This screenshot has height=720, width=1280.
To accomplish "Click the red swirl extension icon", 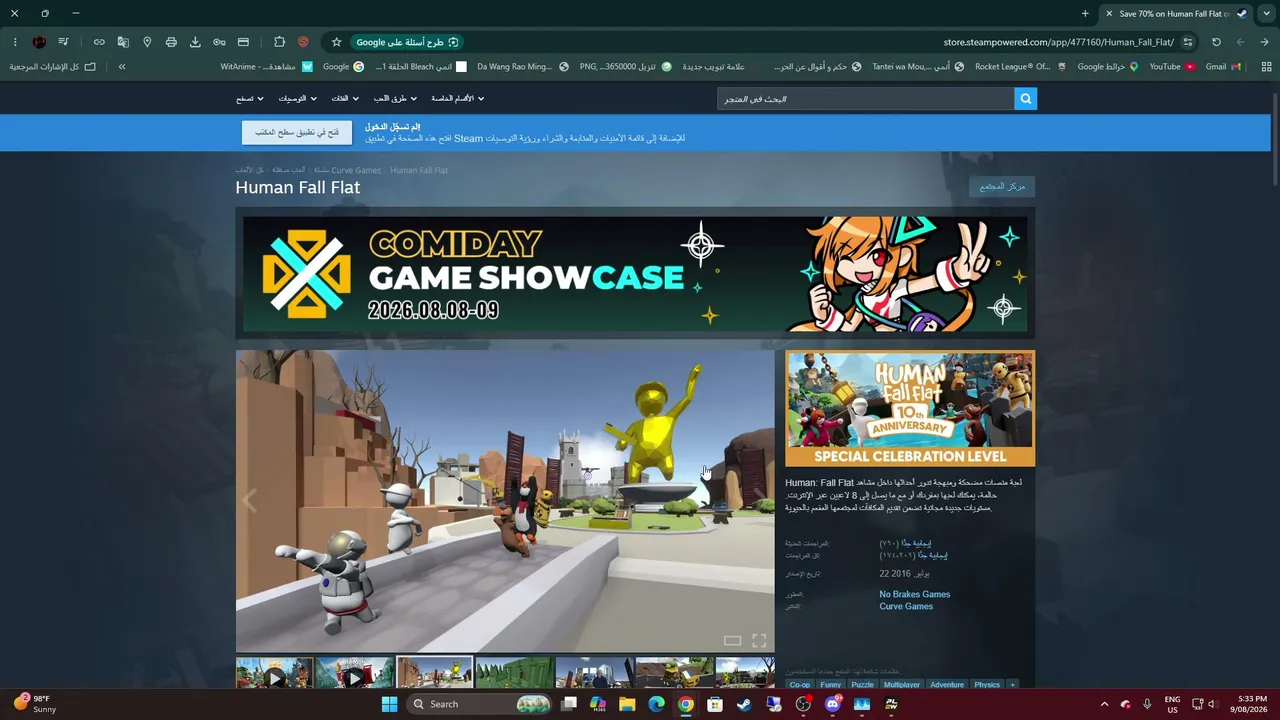I will click(x=303, y=42).
